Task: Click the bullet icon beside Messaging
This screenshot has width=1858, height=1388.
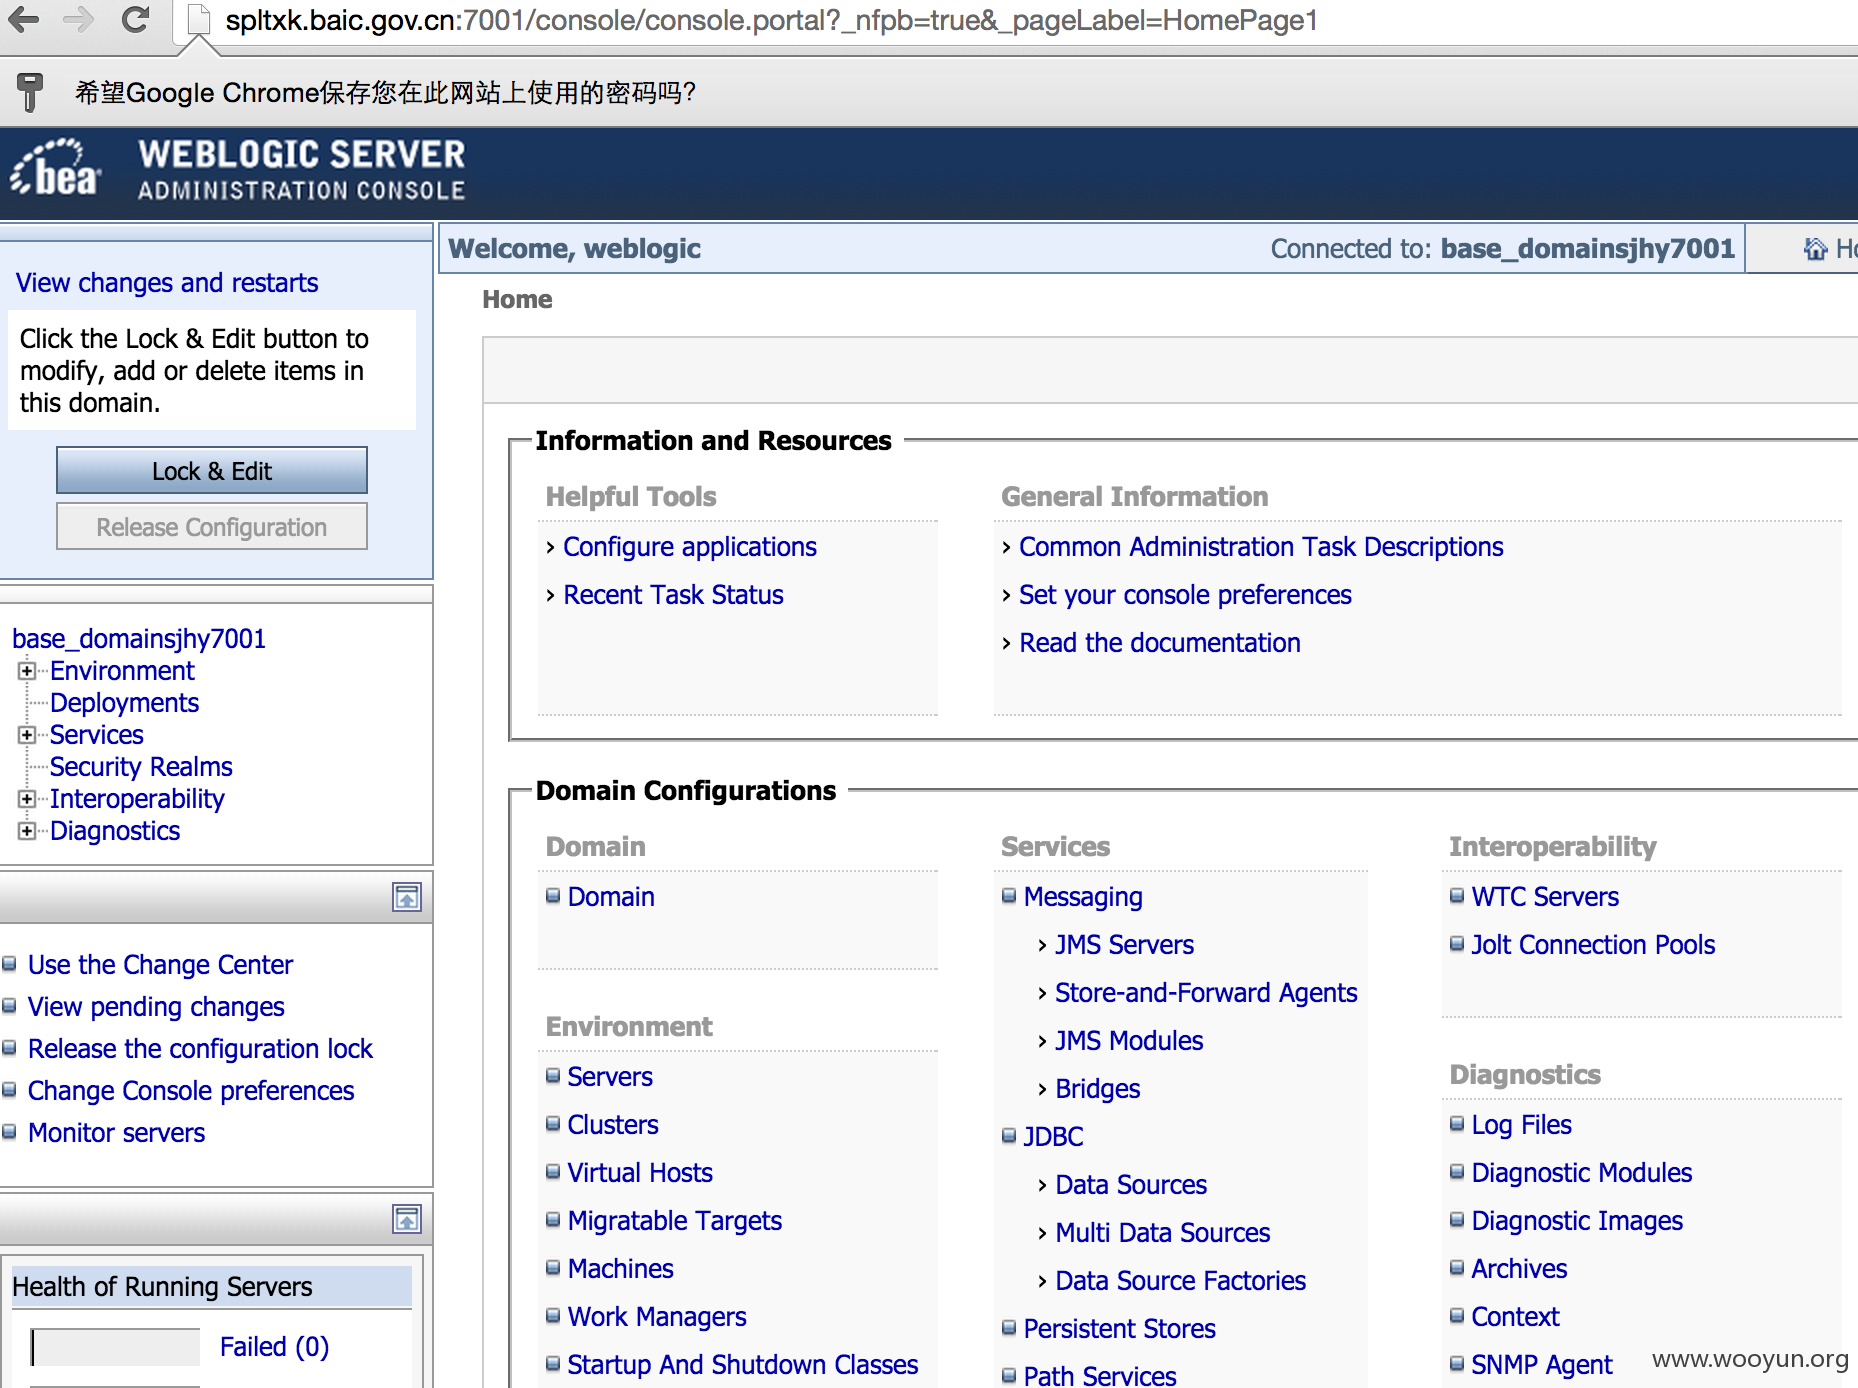Action: (x=1009, y=896)
